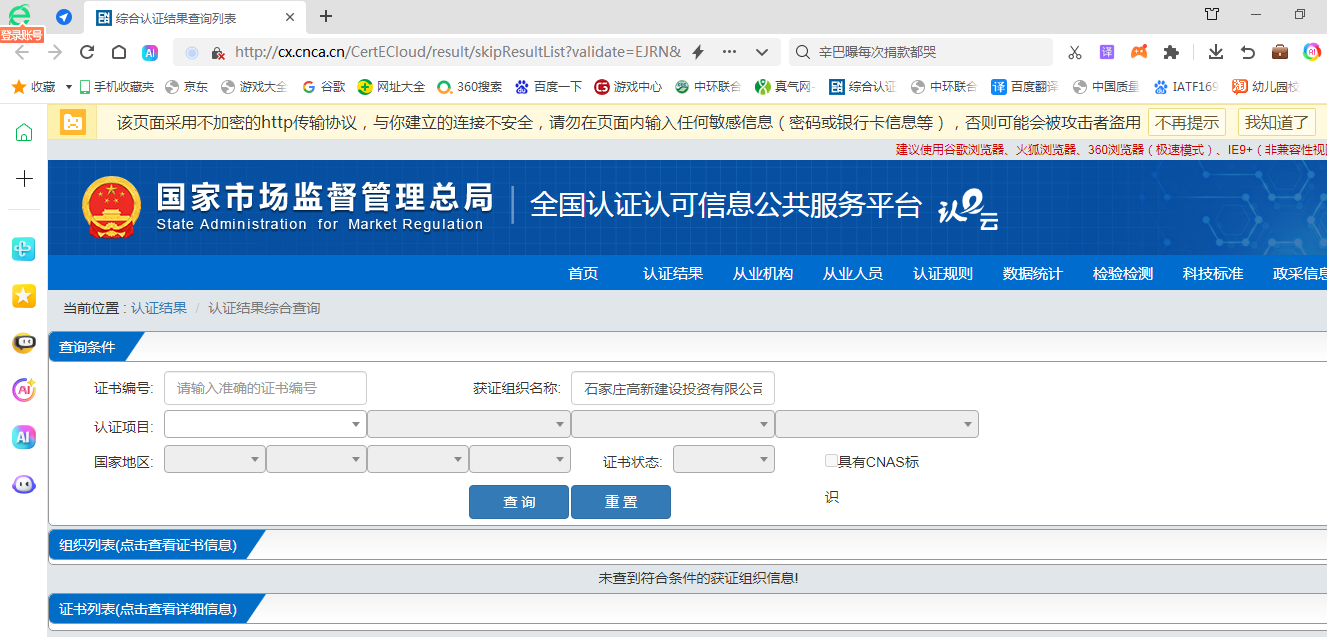The height and width of the screenshot is (637, 1327).
Task: Click the undo restore-closed-tab icon
Action: pyautogui.click(x=1248, y=52)
